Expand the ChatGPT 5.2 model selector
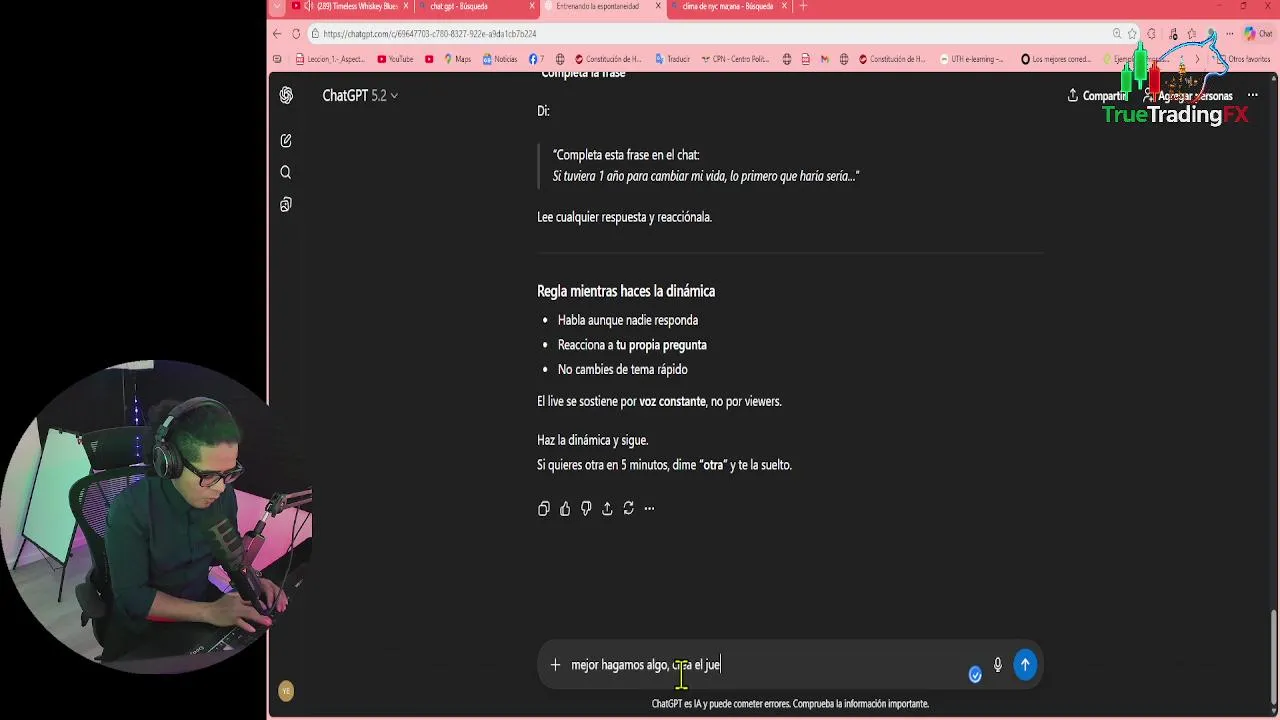 360,96
